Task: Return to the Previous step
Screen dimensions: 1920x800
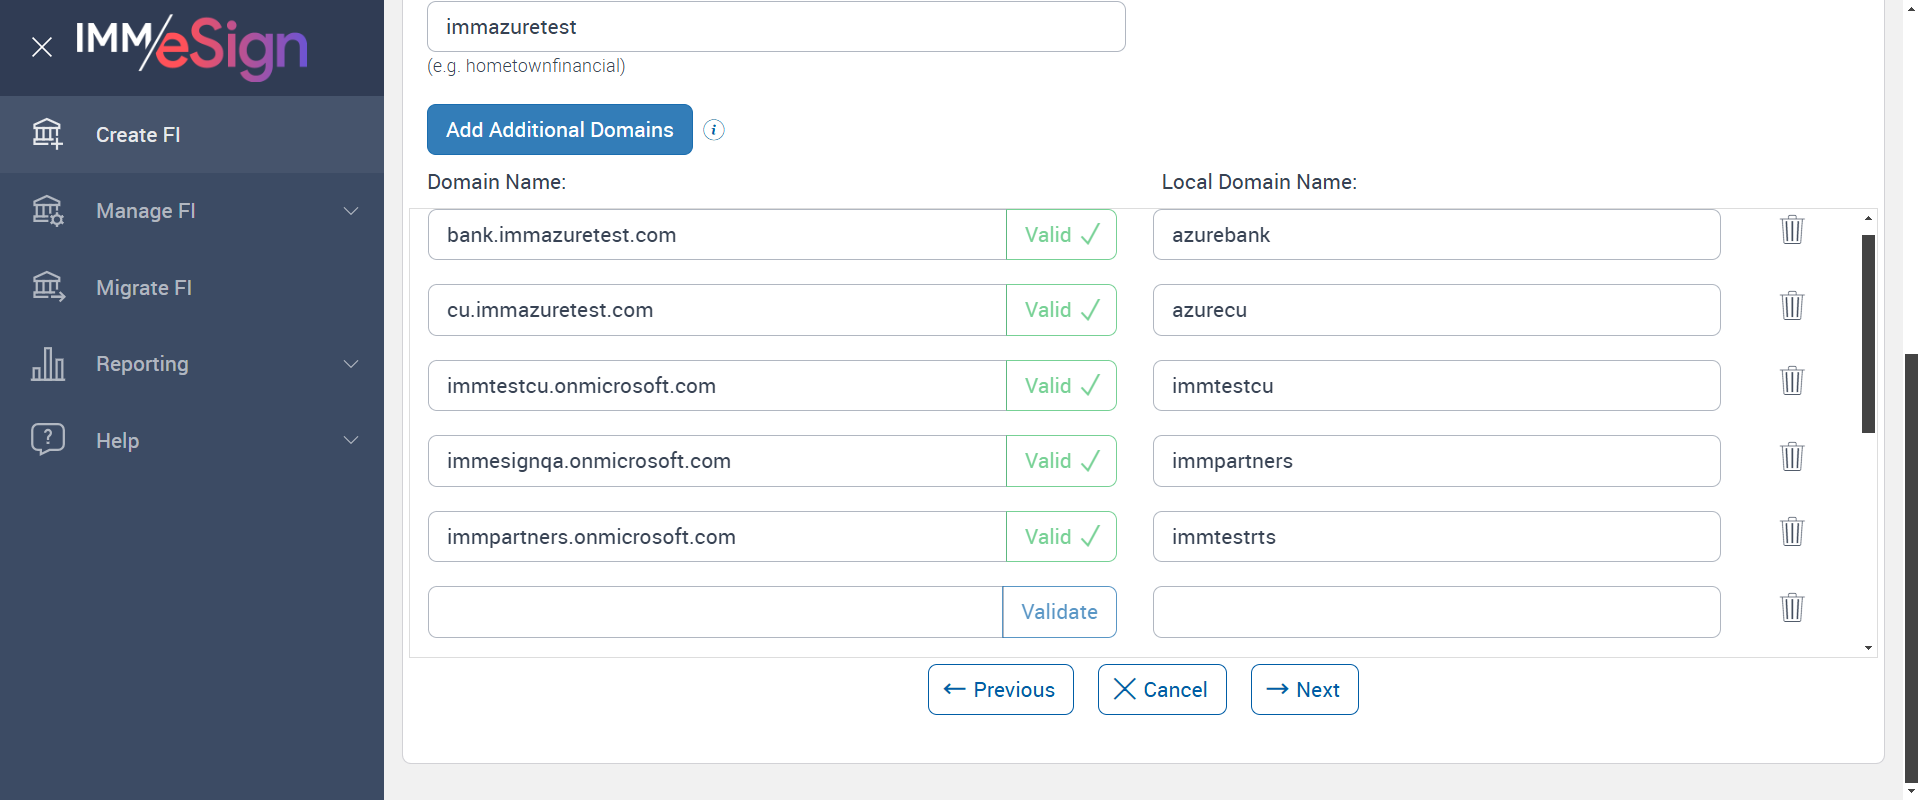Action: click(x=1000, y=690)
